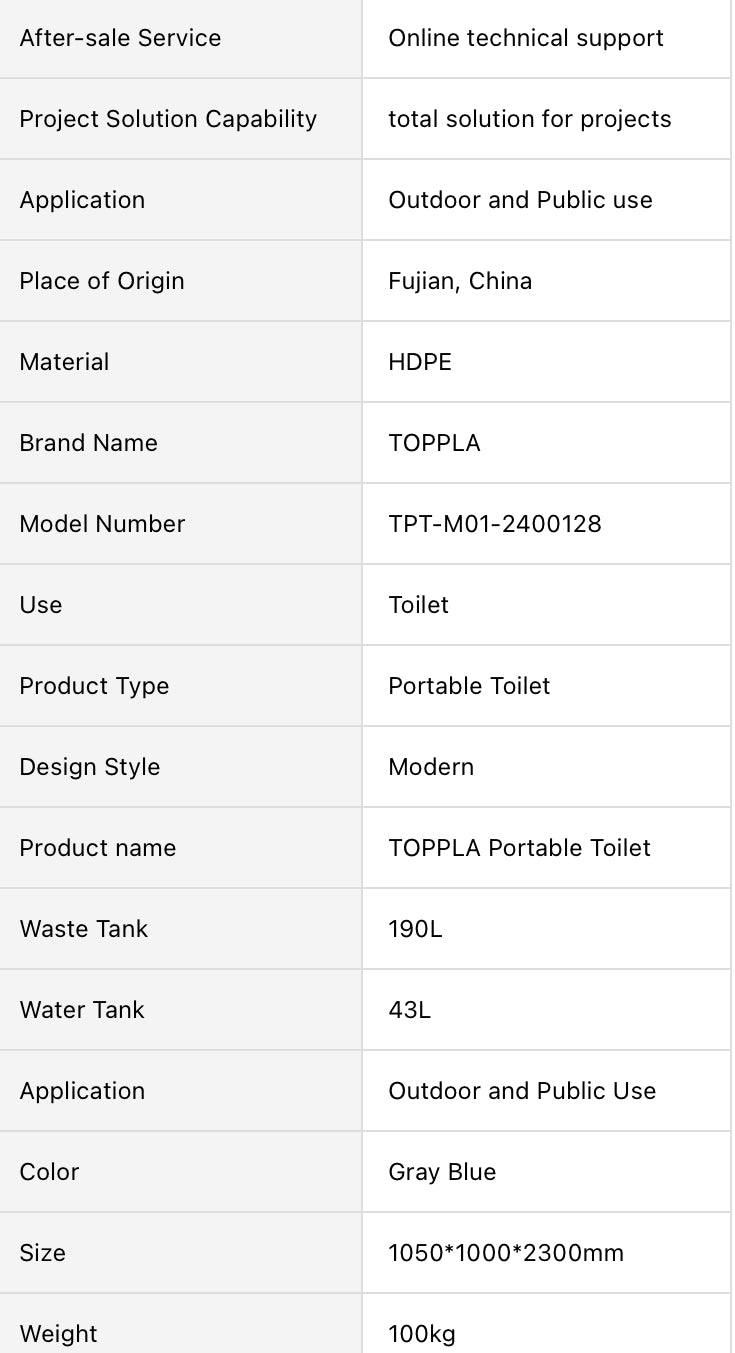This screenshot has height=1353, width=735.
Task: Click the 'TOPPLA' brand name value
Action: (x=434, y=443)
